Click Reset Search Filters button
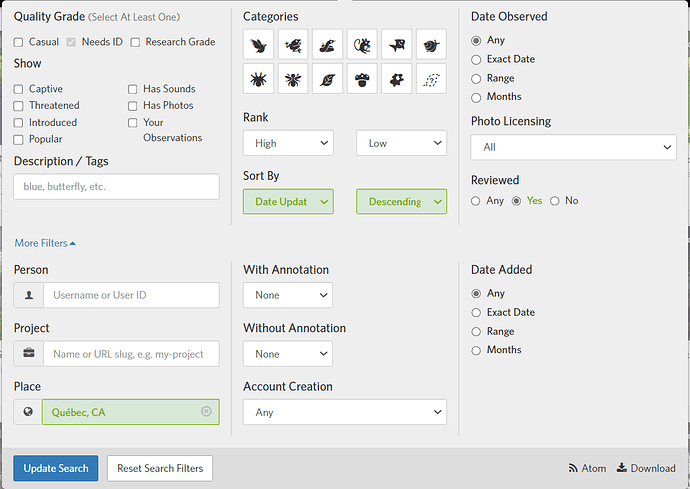690x489 pixels. [x=160, y=468]
